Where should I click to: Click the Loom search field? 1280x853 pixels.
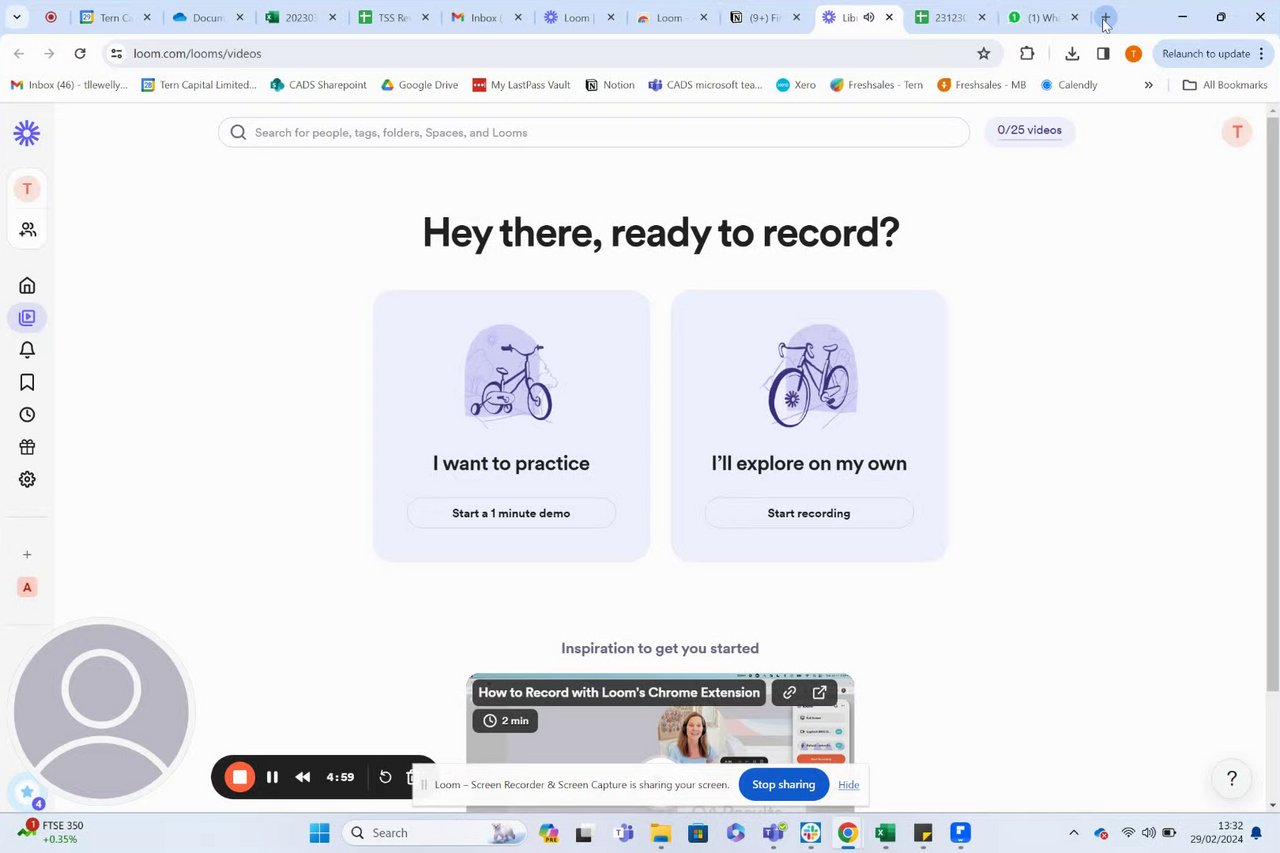coord(594,132)
